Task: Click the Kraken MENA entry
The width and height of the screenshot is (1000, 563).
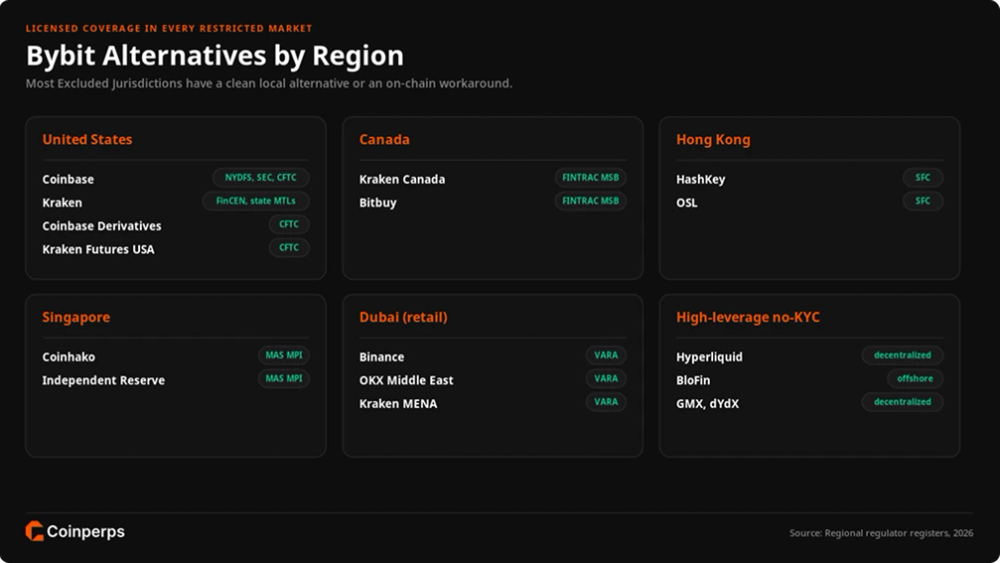Action: click(399, 404)
